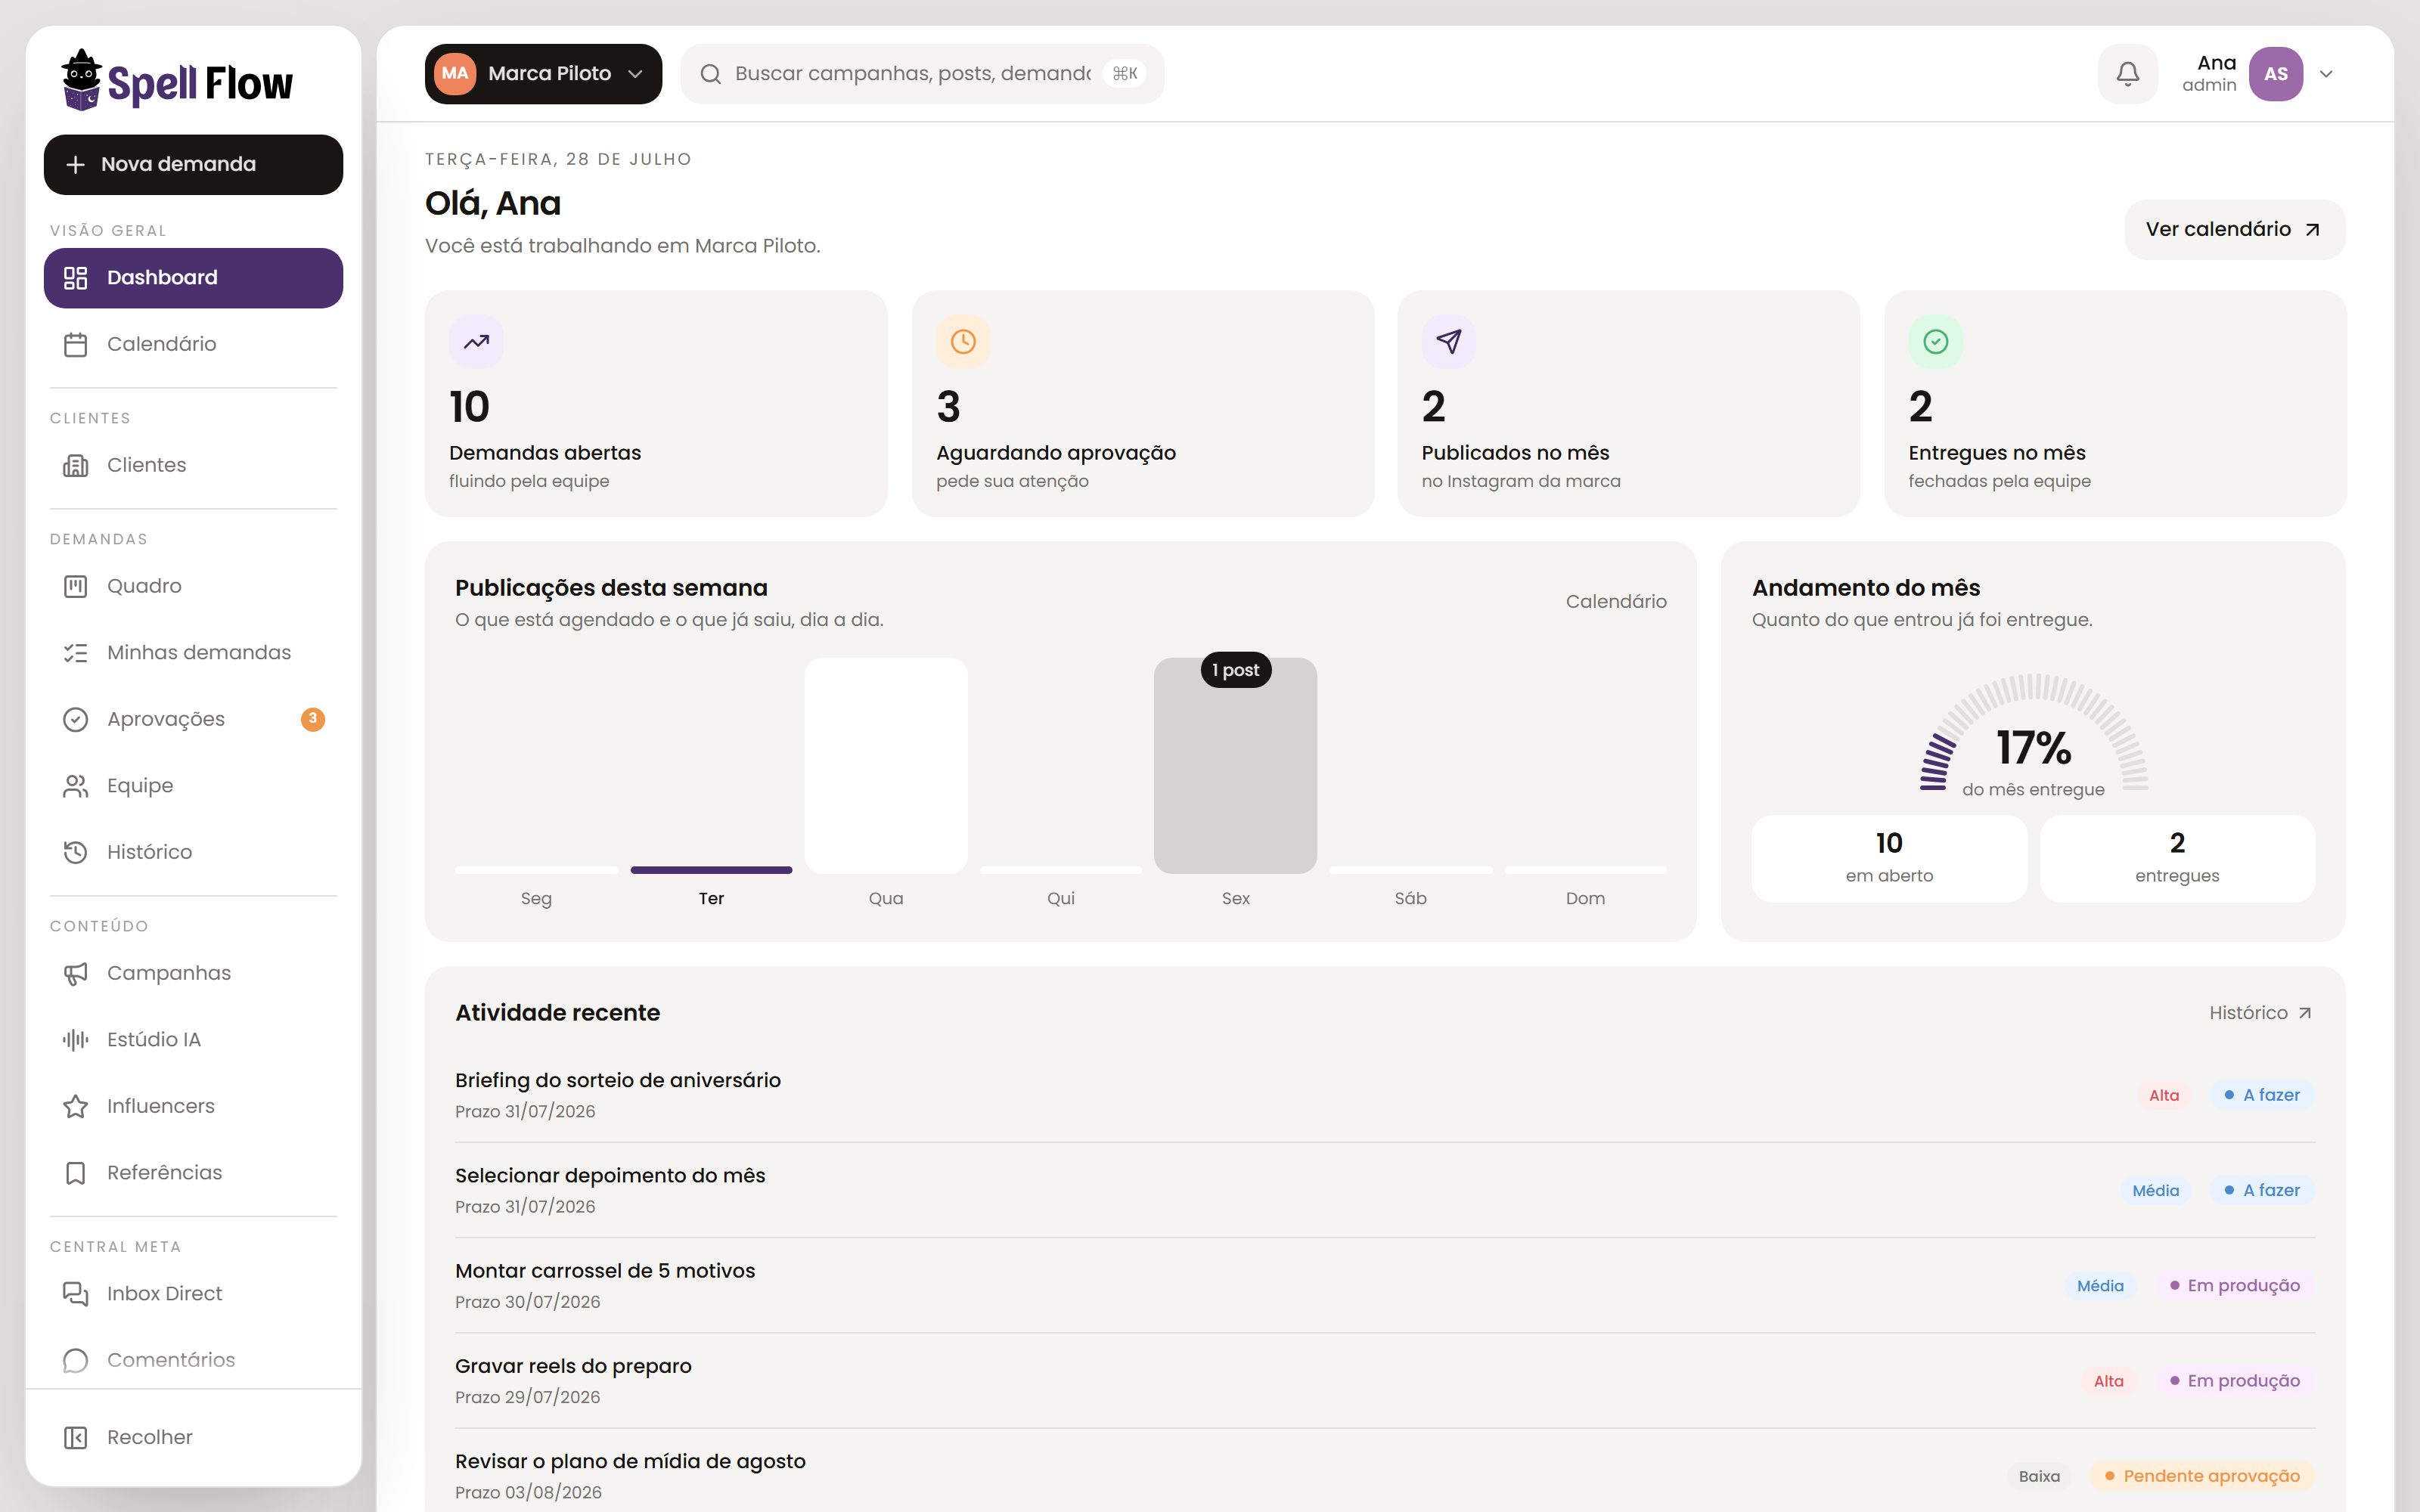Open Montar carrossel de 5 motivos

point(1385,1286)
